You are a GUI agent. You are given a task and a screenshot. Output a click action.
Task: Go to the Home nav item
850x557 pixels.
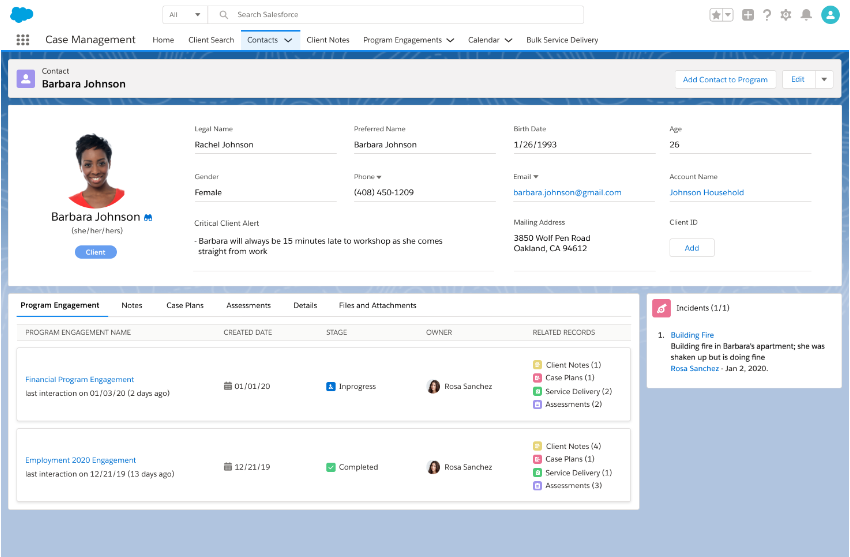tap(163, 40)
